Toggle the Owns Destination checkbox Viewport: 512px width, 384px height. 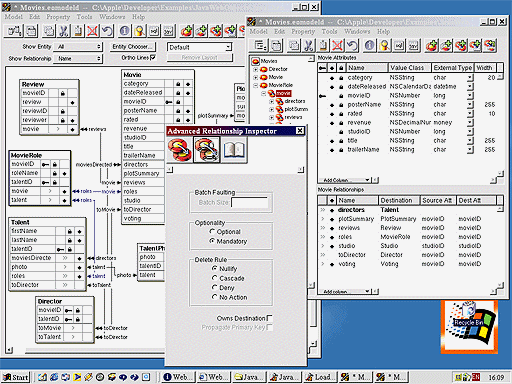269,318
